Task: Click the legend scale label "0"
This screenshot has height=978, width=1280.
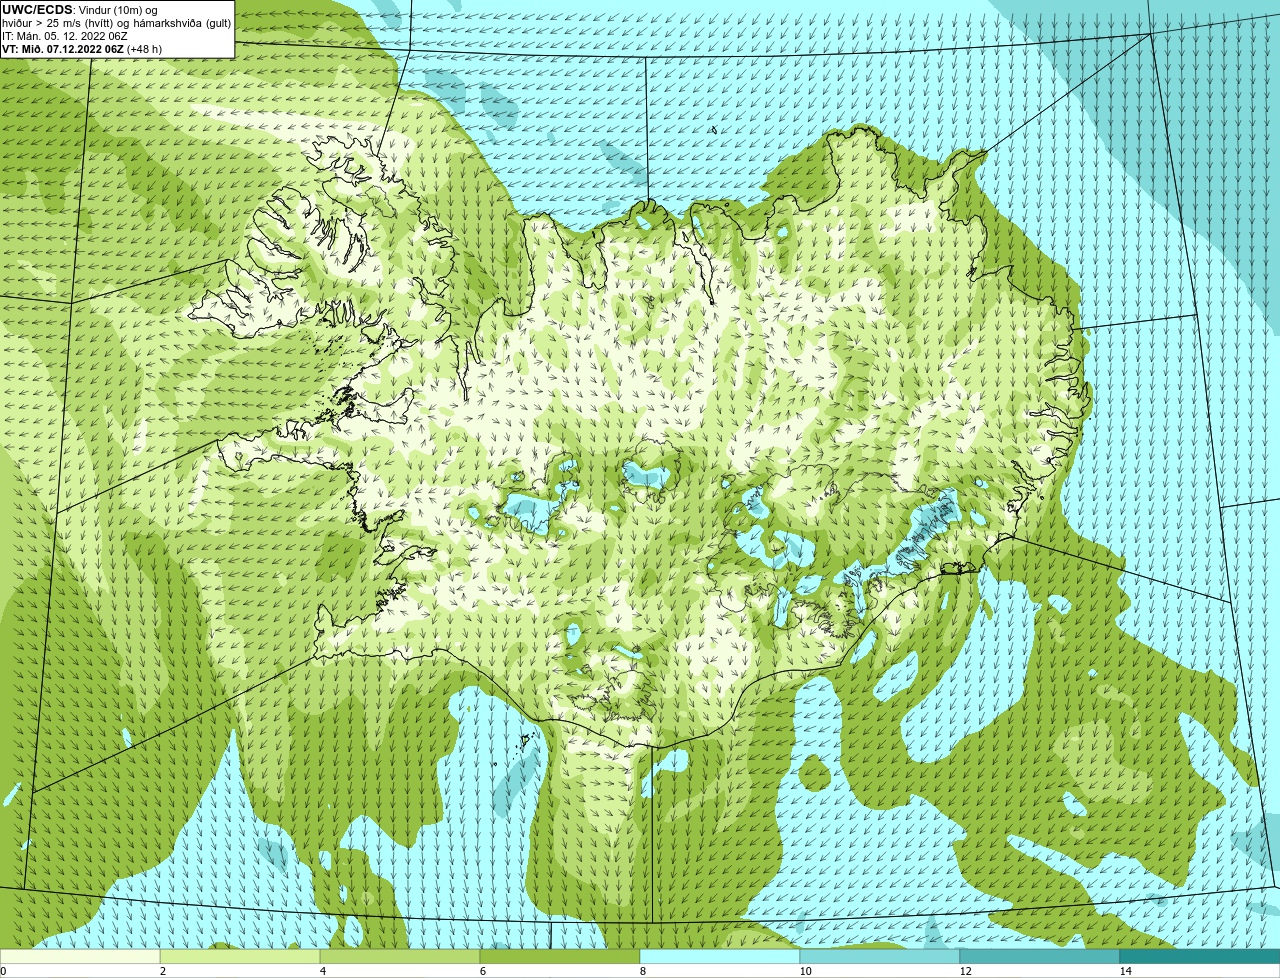Action: (x=3, y=971)
